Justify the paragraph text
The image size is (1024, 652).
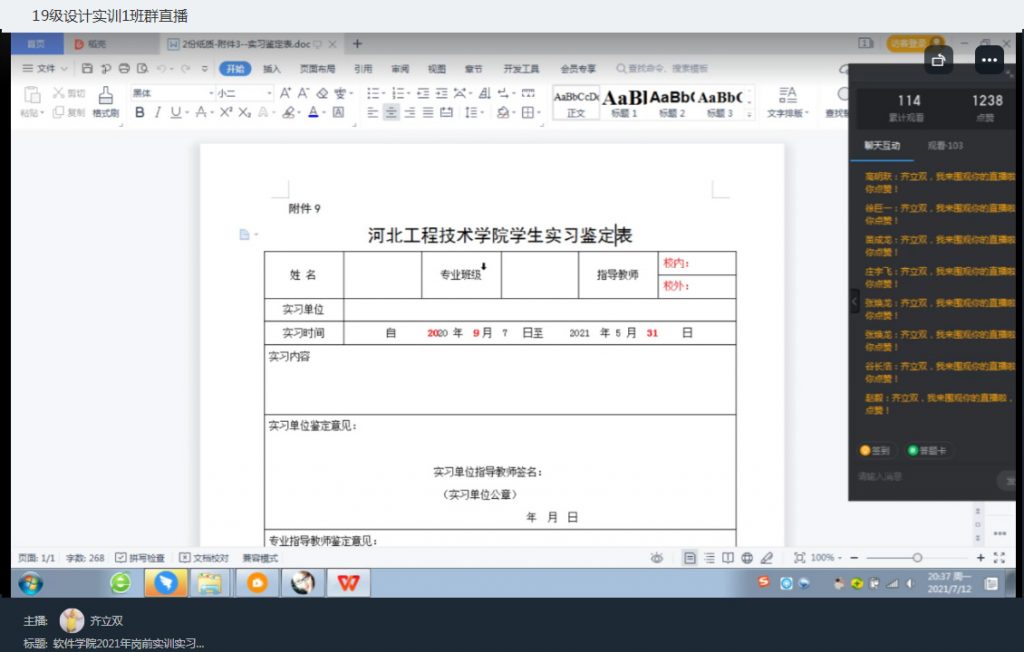pos(428,112)
